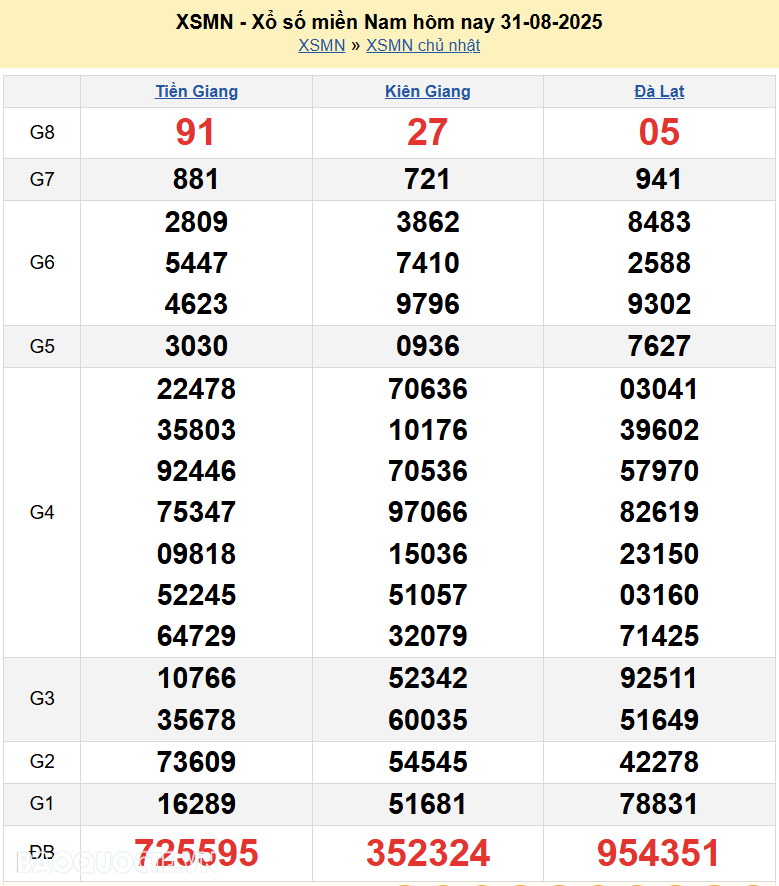Open the XSMN breadcrumb link

[321, 45]
